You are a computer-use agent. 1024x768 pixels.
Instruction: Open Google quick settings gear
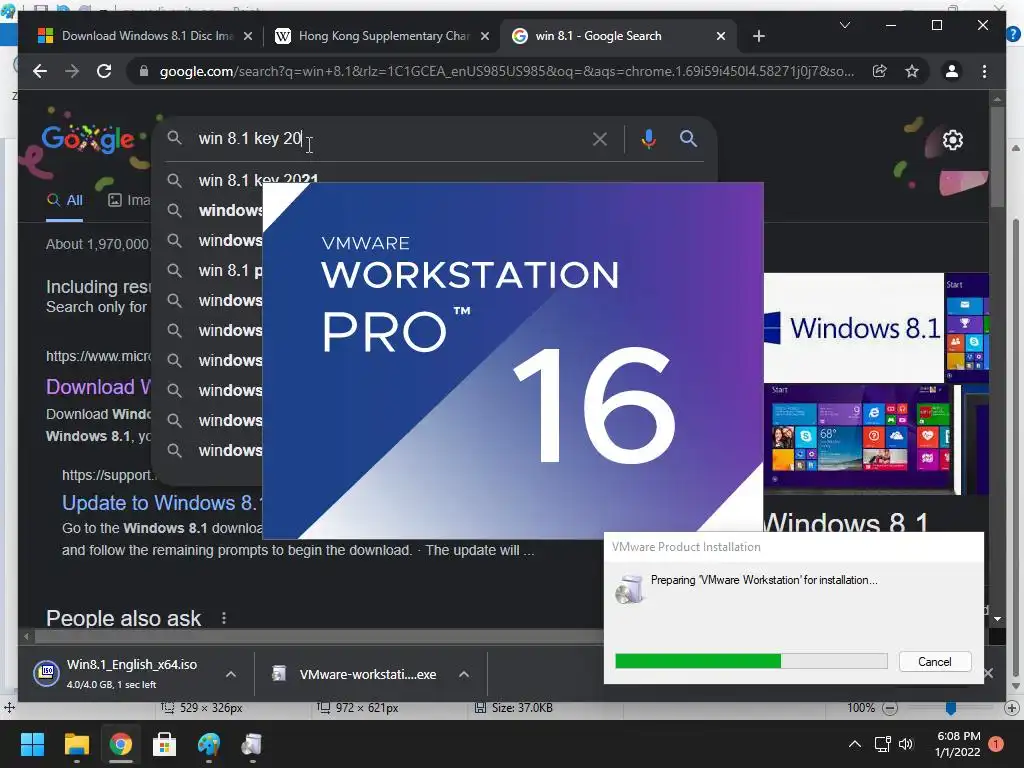(952, 140)
